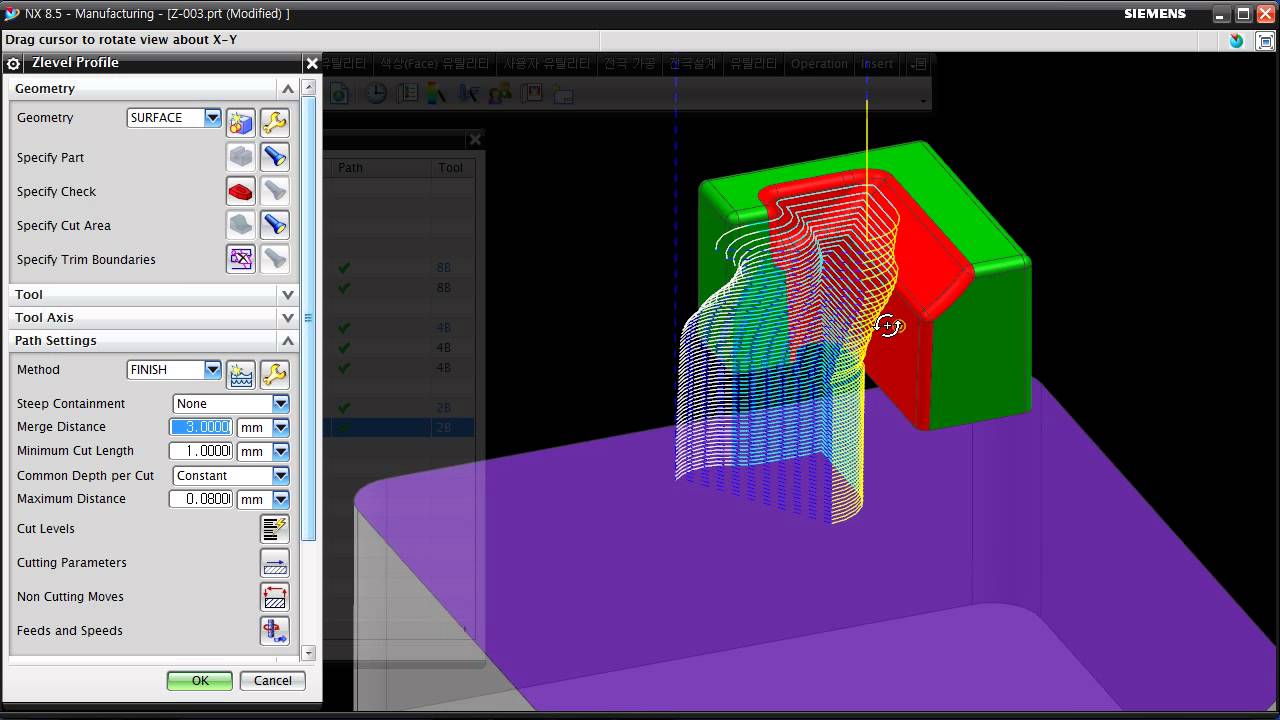Viewport: 1280px width, 720px height.
Task: Expand the Tool section
Action: coord(288,295)
